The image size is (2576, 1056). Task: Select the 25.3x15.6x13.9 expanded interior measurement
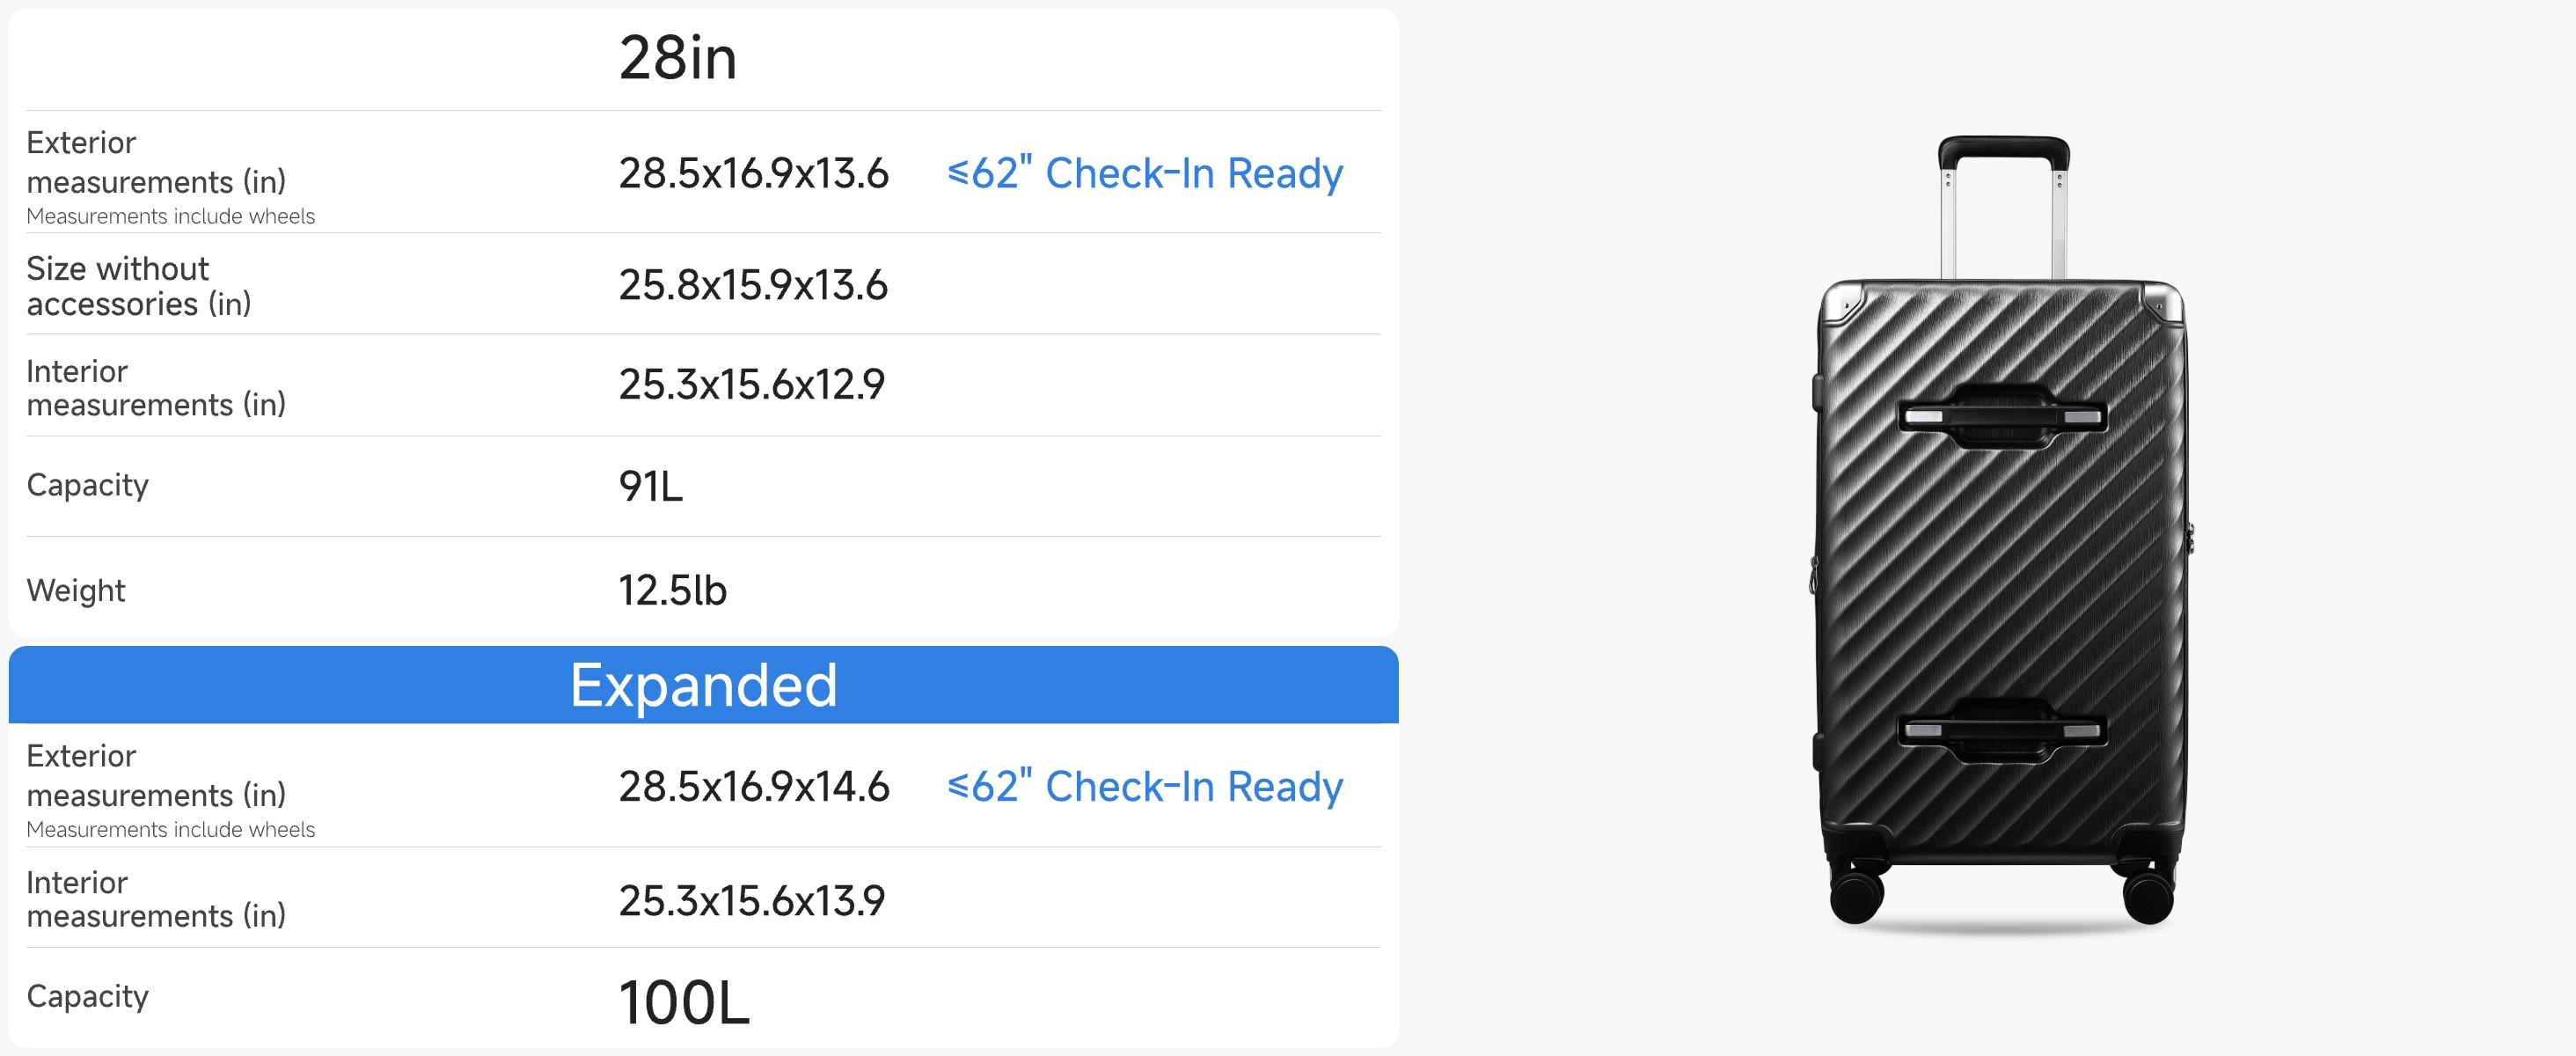point(752,901)
